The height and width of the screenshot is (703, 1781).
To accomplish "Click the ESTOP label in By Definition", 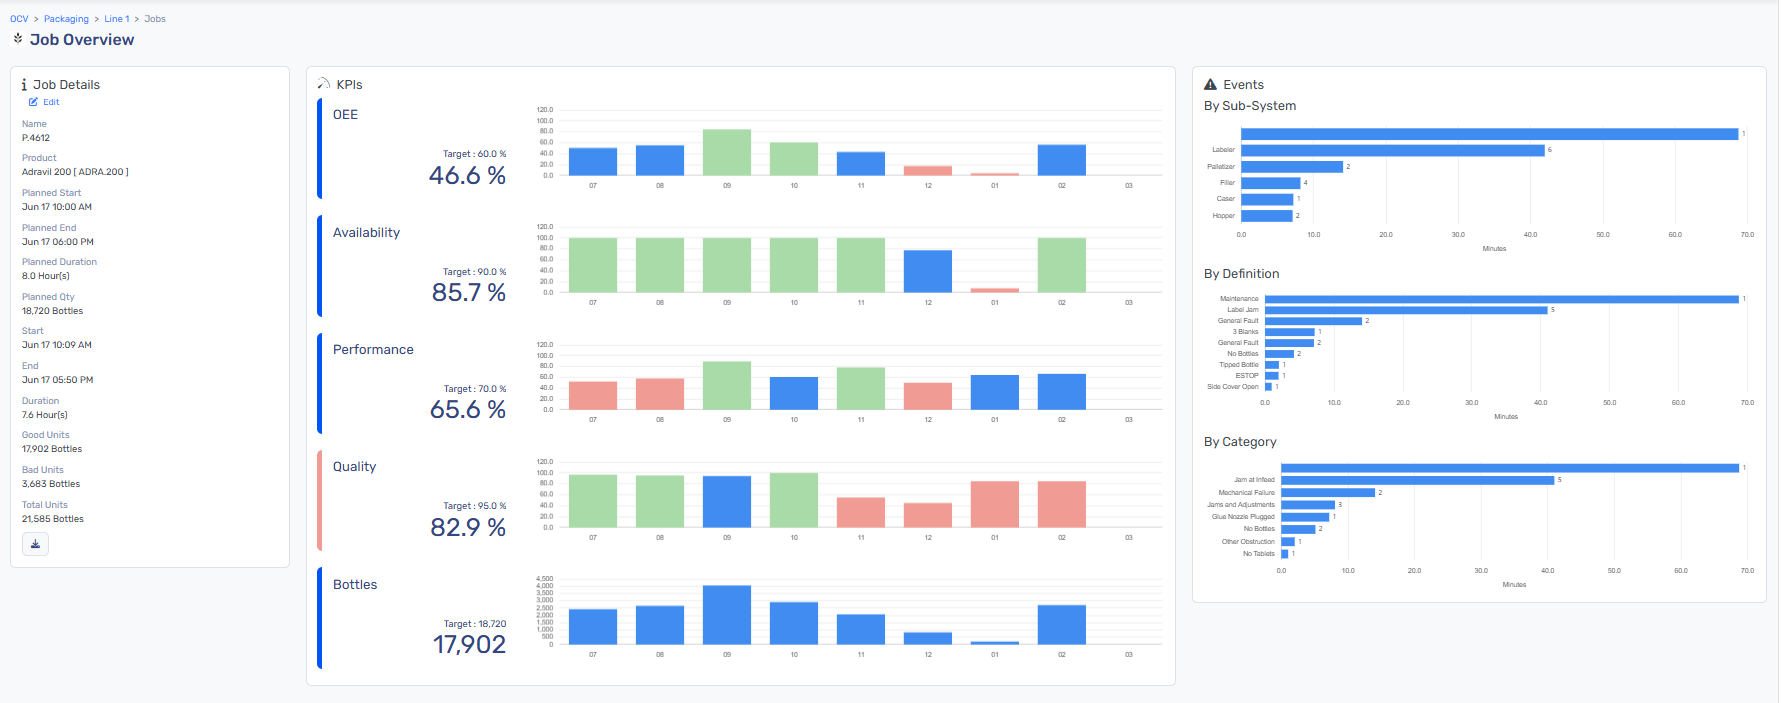I will [1247, 376].
